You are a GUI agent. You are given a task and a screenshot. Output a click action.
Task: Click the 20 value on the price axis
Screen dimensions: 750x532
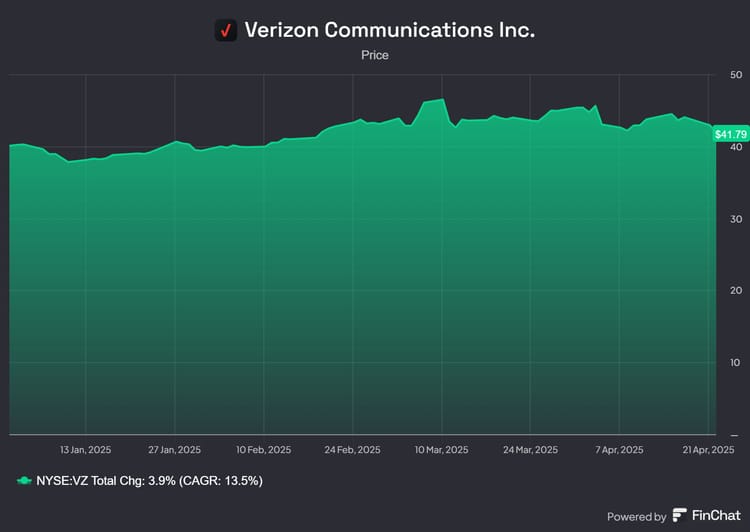pos(737,291)
